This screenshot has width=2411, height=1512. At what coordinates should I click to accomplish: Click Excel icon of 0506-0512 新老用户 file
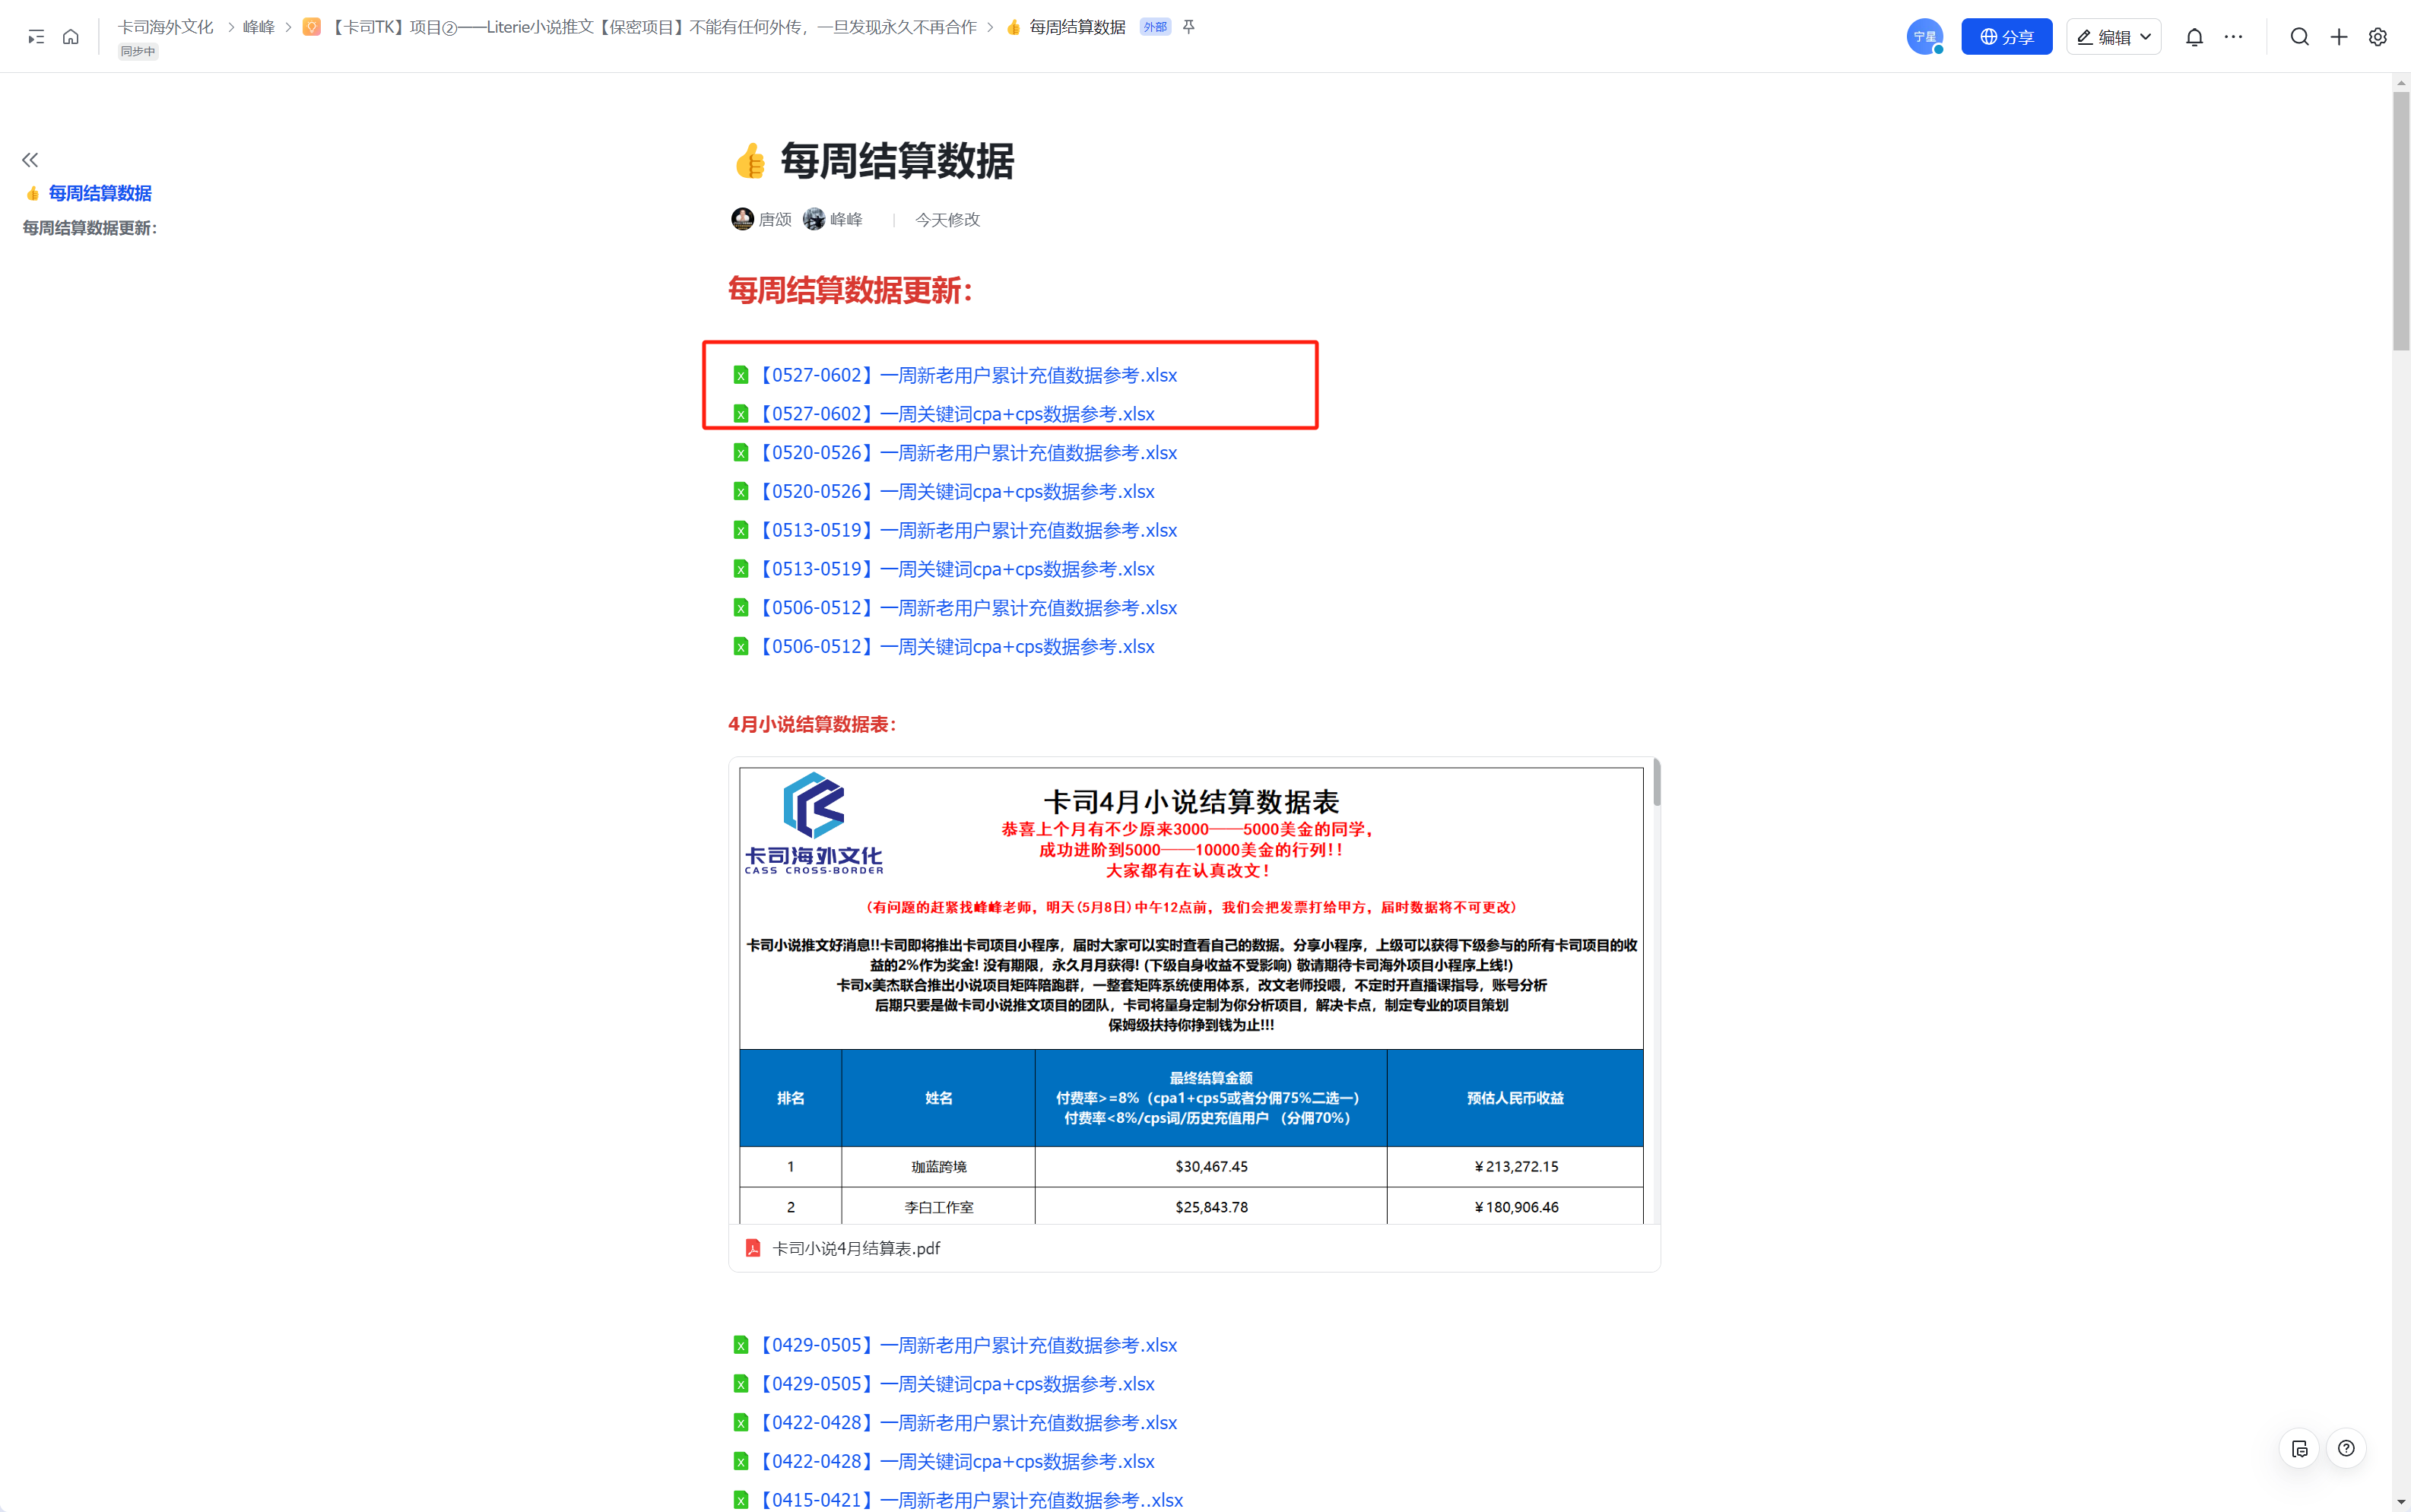pyautogui.click(x=741, y=608)
